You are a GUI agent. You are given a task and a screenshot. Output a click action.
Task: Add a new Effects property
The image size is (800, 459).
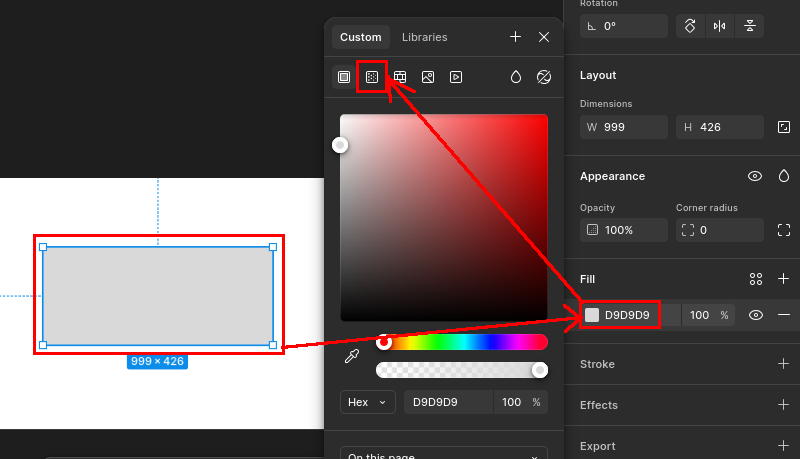784,405
